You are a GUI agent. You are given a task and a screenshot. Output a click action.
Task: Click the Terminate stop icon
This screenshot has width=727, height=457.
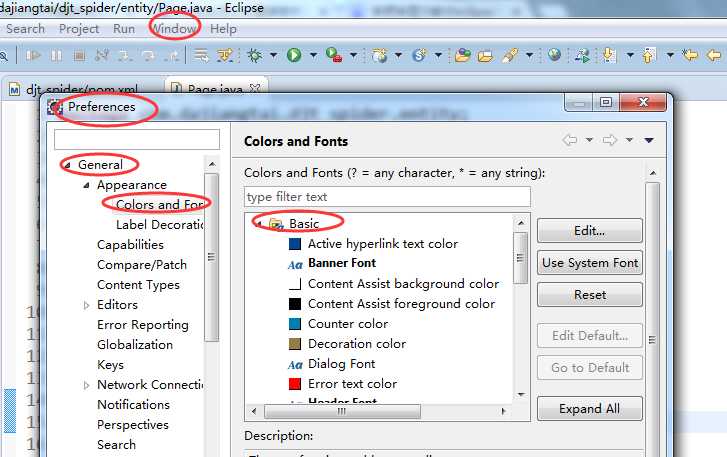click(79, 56)
